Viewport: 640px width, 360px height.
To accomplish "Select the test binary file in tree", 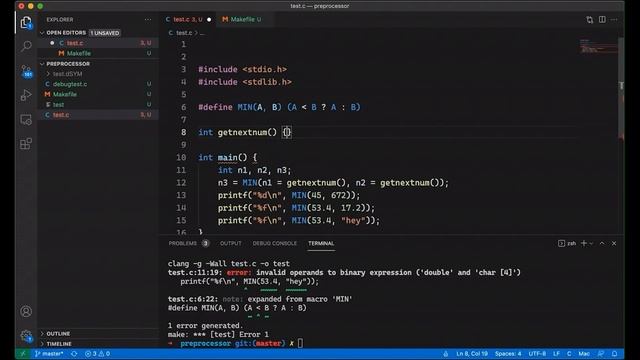I will tap(98, 104).
